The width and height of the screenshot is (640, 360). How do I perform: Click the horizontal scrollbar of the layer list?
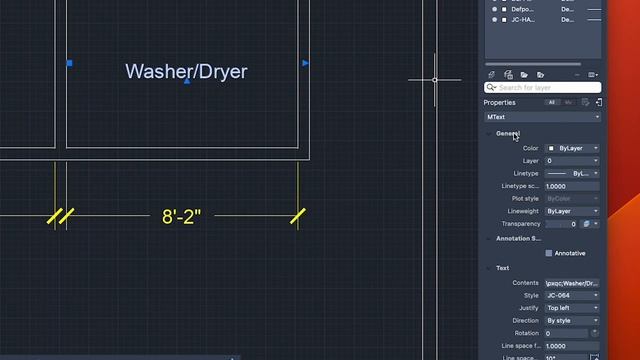coord(533,64)
